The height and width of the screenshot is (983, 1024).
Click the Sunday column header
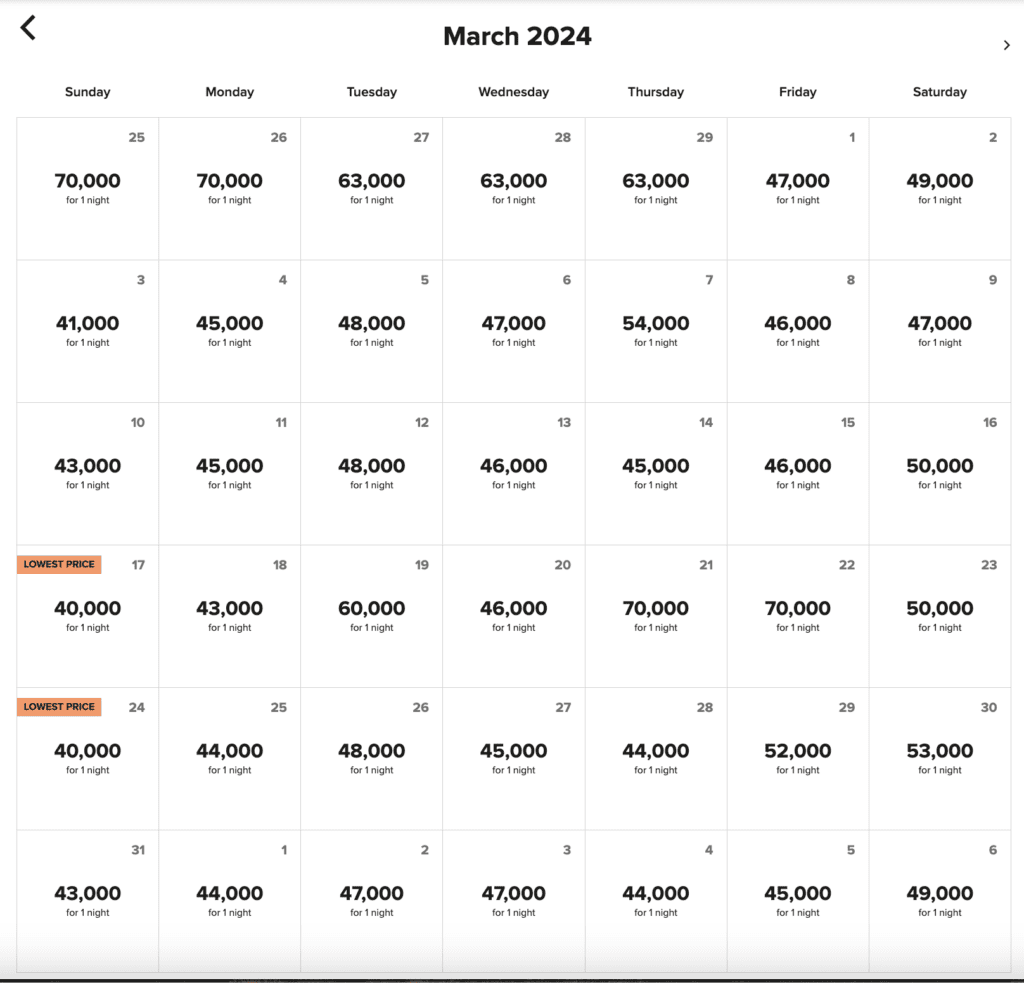[87, 91]
